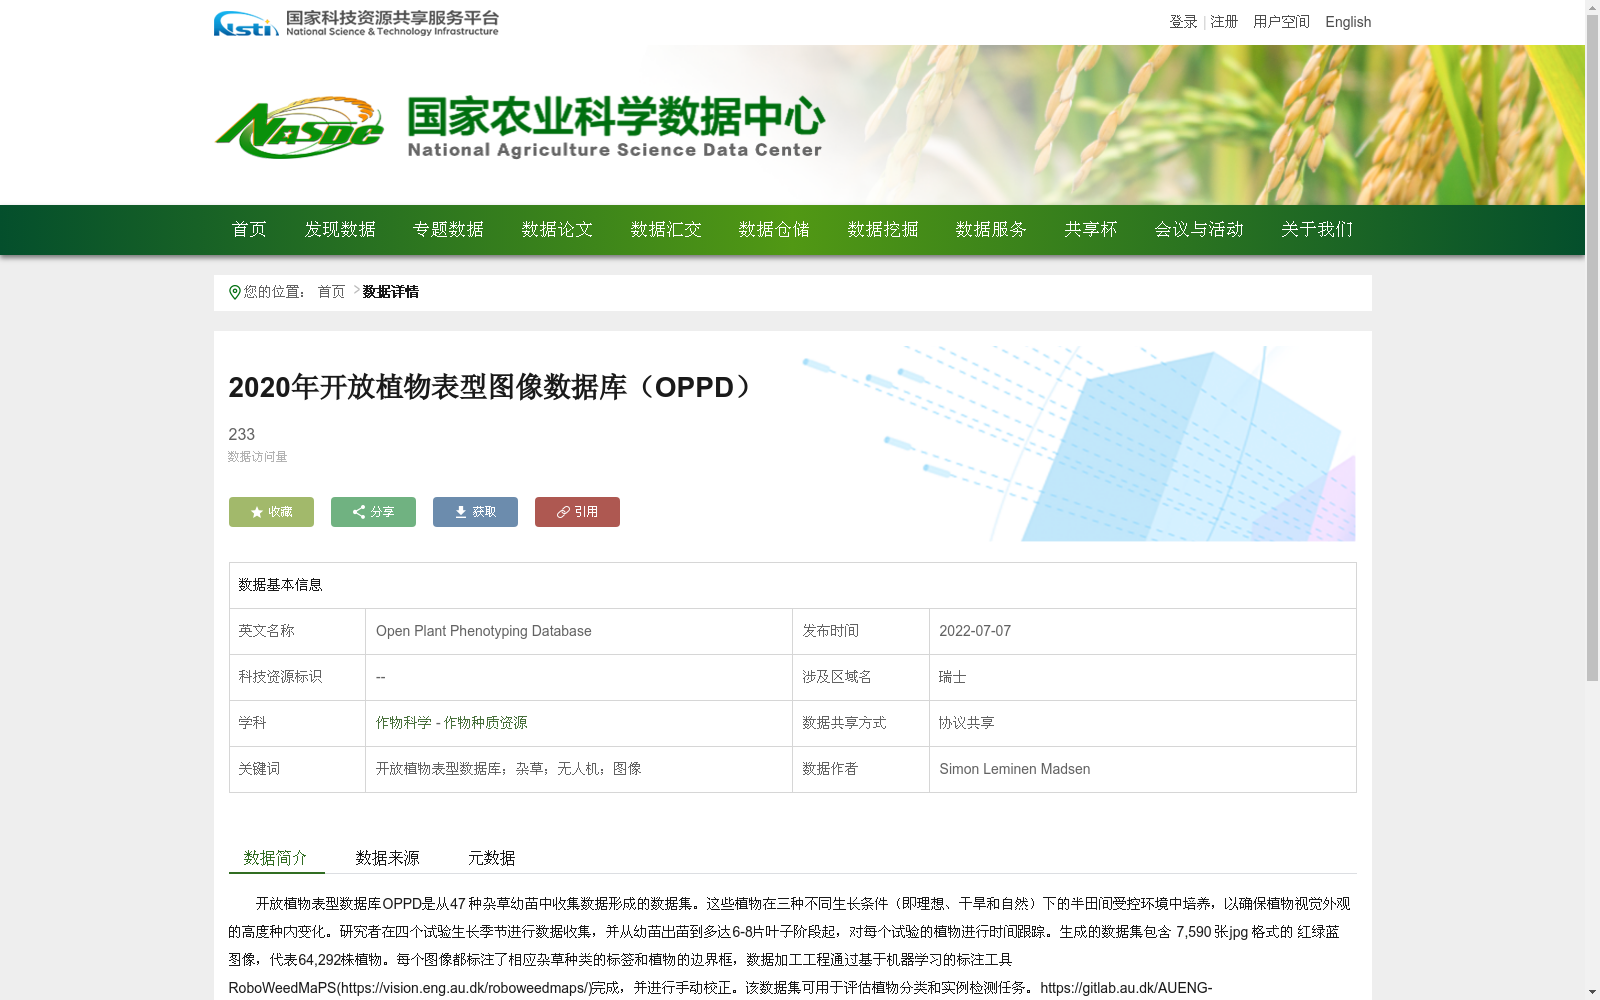Click the 关键词 label cell
This screenshot has width=1600, height=1000.
pyautogui.click(x=298, y=770)
